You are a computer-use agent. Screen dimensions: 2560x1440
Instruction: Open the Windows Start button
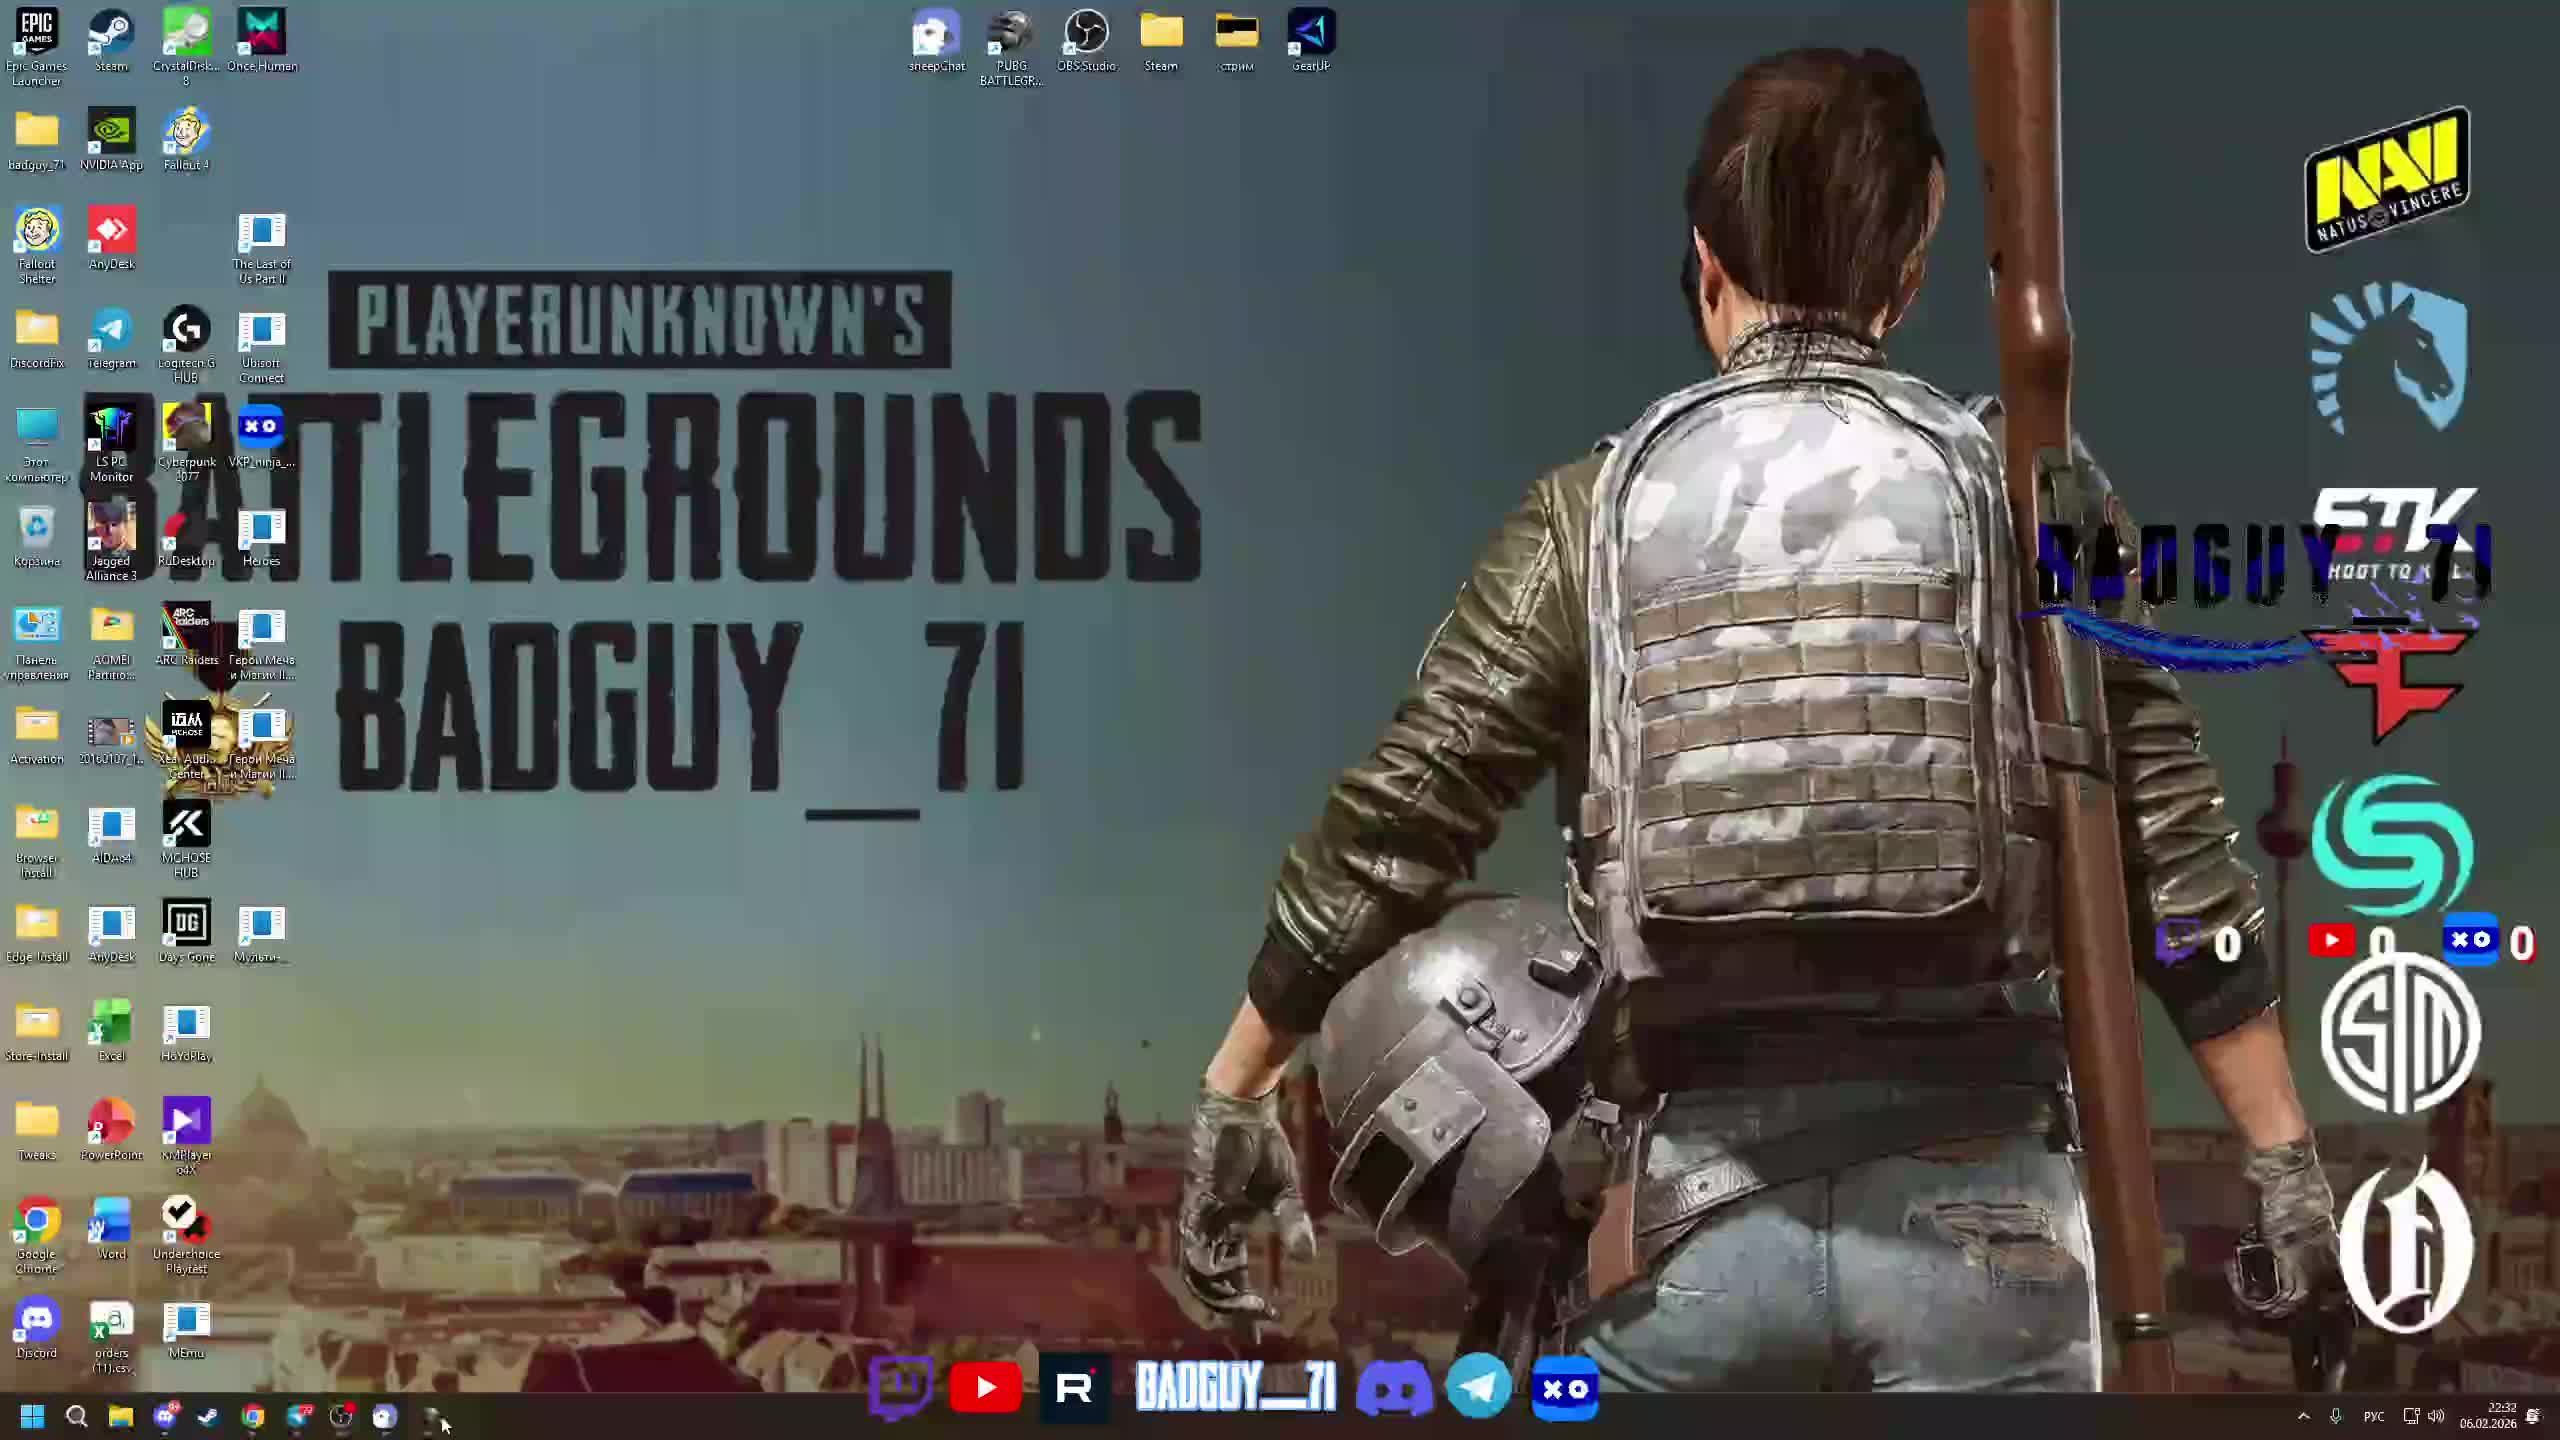(32, 1416)
